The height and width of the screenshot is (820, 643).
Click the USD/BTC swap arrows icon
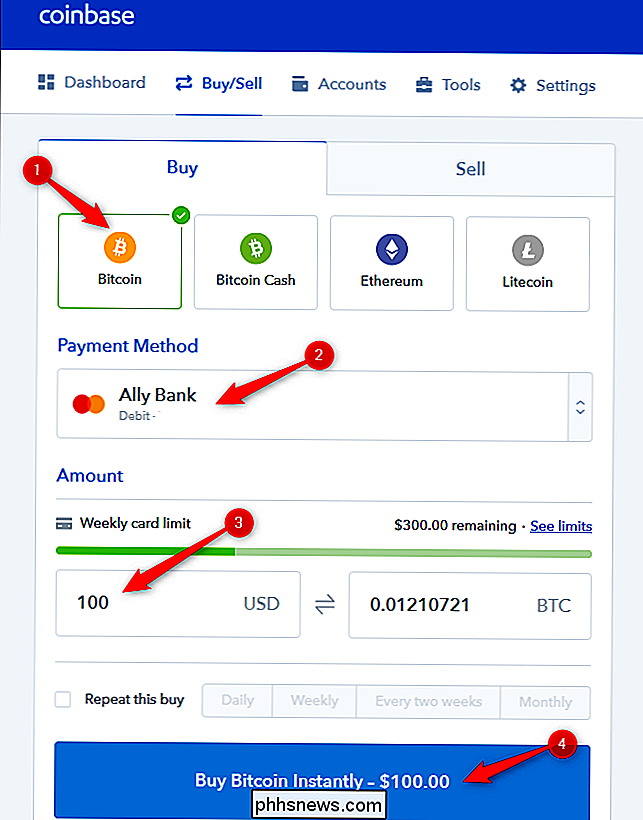[325, 605]
